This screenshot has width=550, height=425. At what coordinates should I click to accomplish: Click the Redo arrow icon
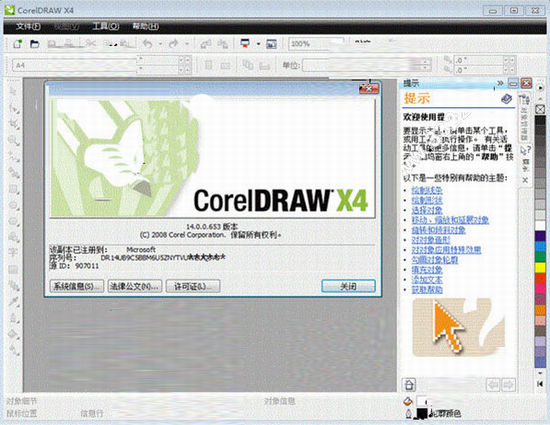(173, 44)
